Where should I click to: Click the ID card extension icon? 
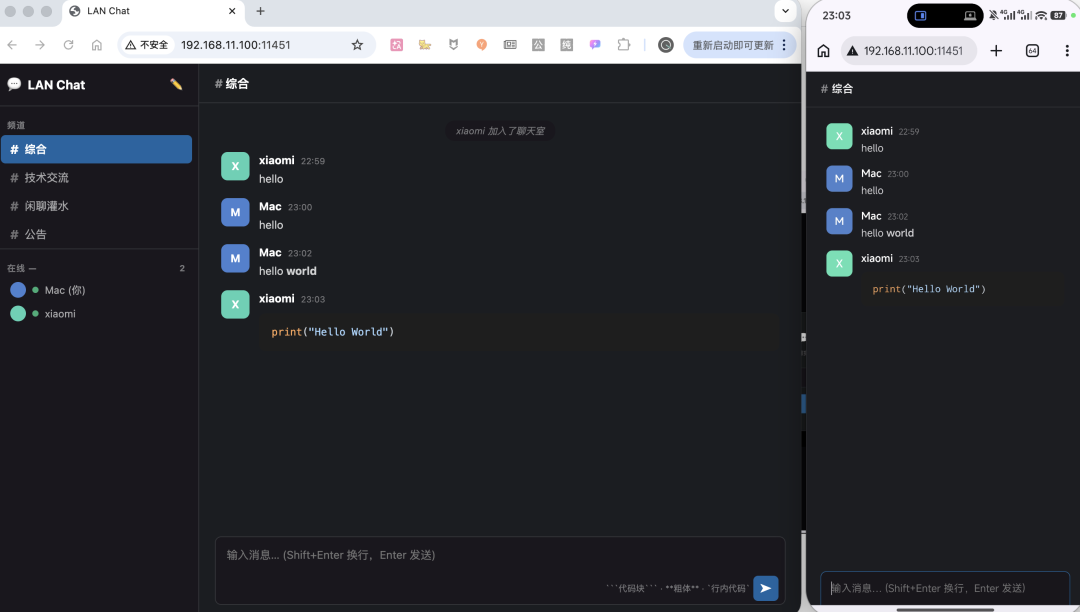(x=510, y=45)
